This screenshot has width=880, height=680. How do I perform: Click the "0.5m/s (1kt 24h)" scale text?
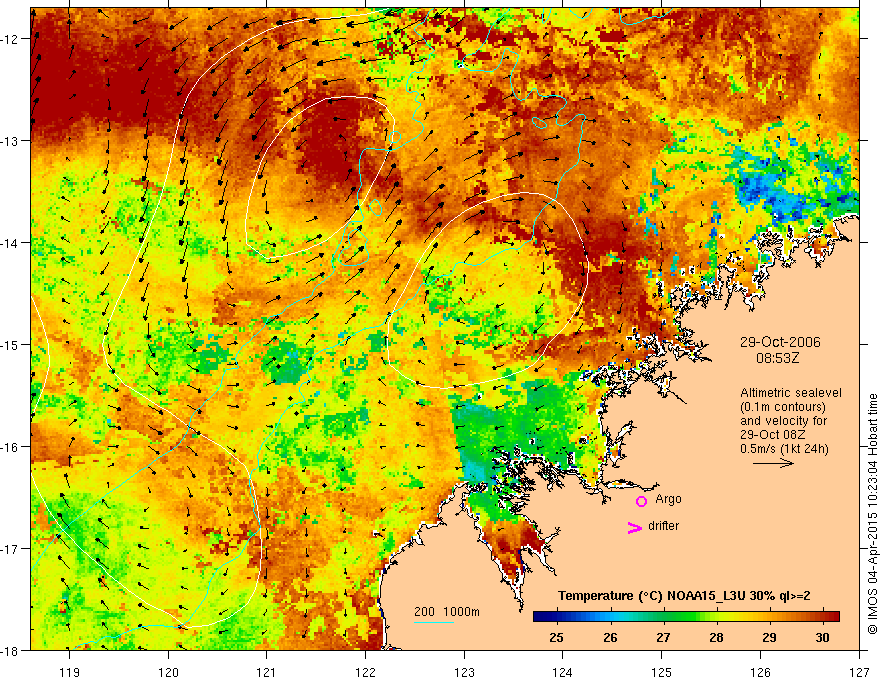pyautogui.click(x=784, y=449)
